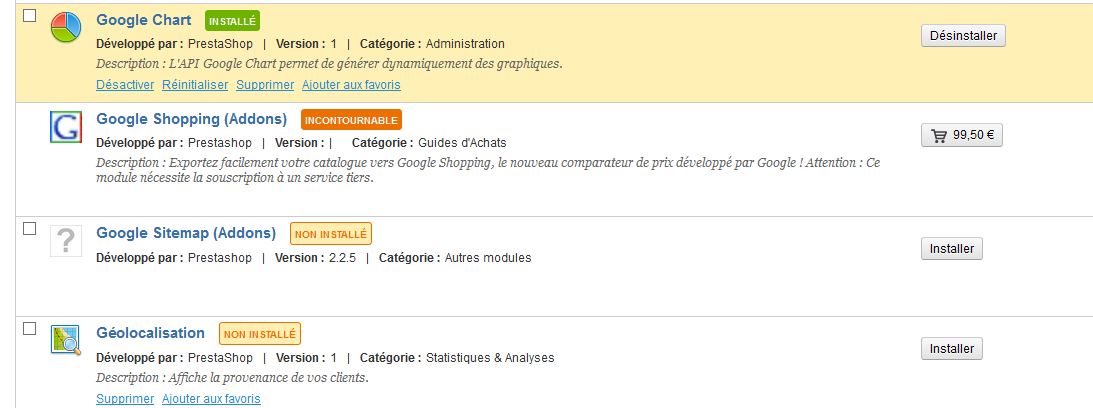Add Géolocalisation to favorites link
This screenshot has height=408, width=1093.
[211, 399]
